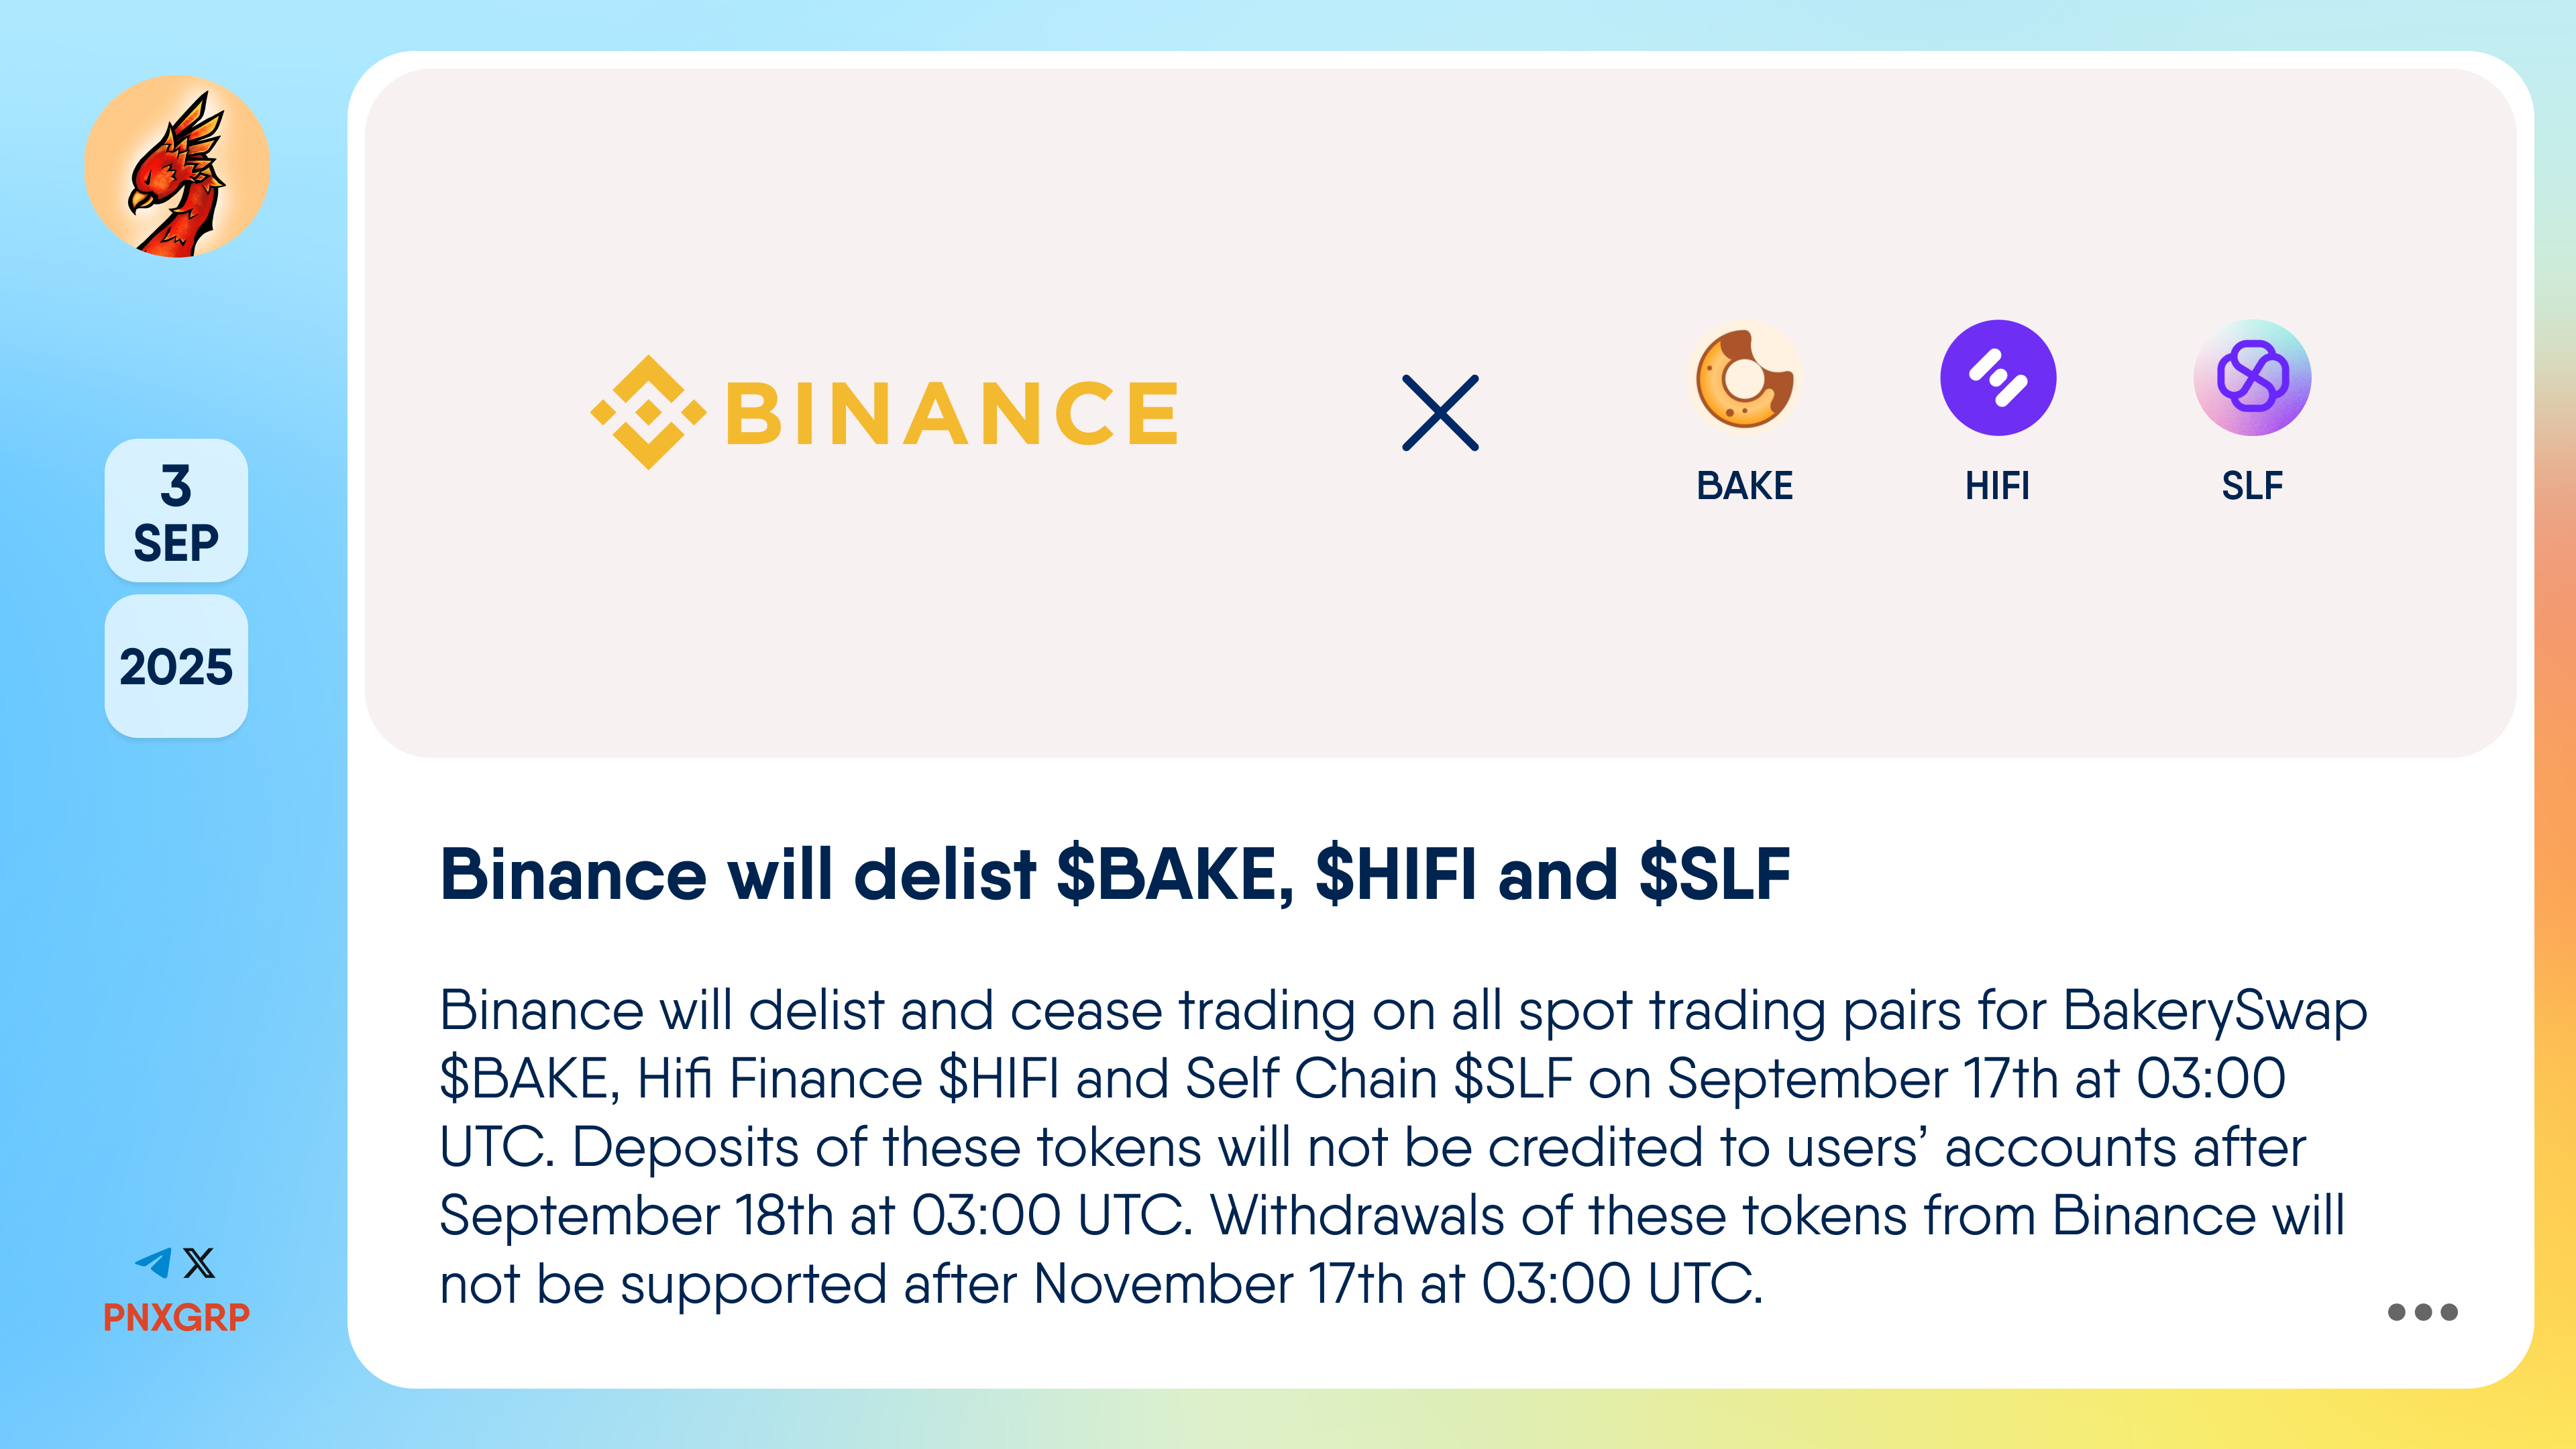Click the PNXGRP handle text
This screenshot has width=2576, height=1449.
(x=177, y=1317)
